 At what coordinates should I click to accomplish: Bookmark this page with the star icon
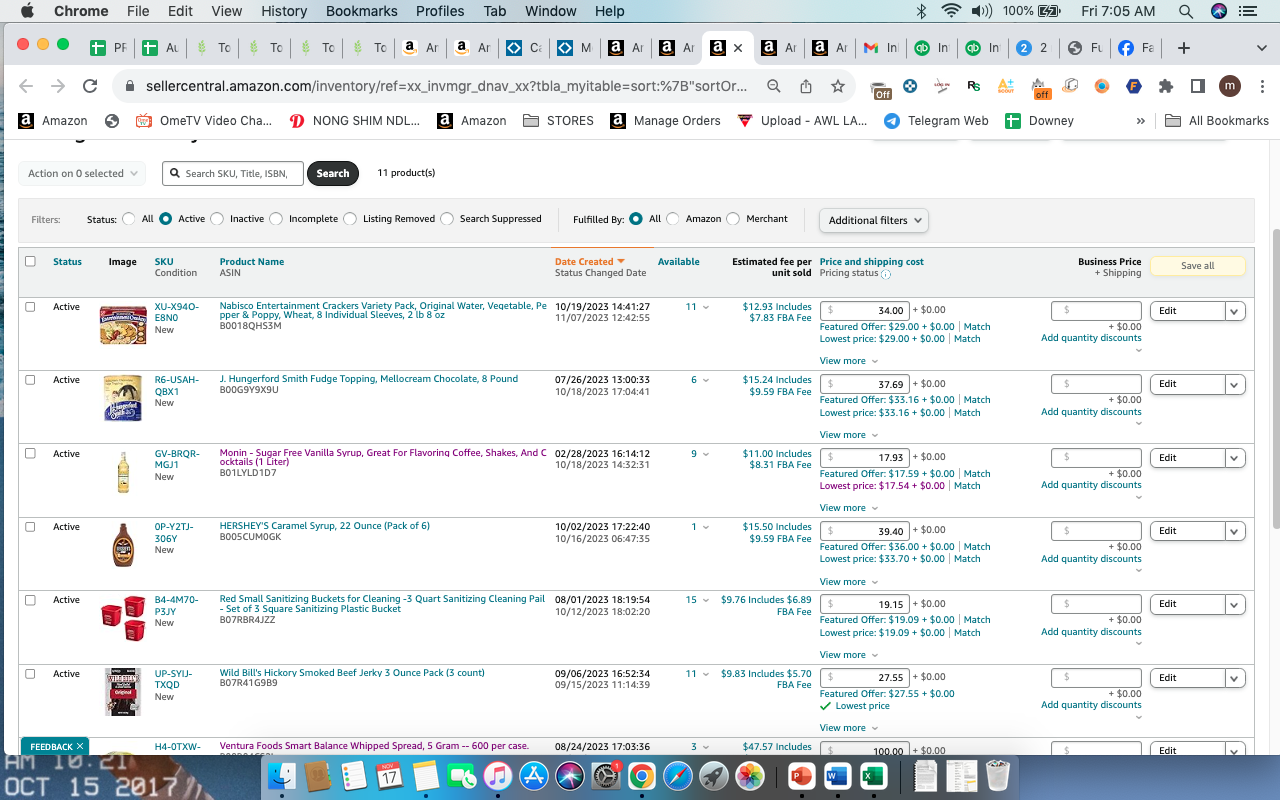pyautogui.click(x=838, y=87)
